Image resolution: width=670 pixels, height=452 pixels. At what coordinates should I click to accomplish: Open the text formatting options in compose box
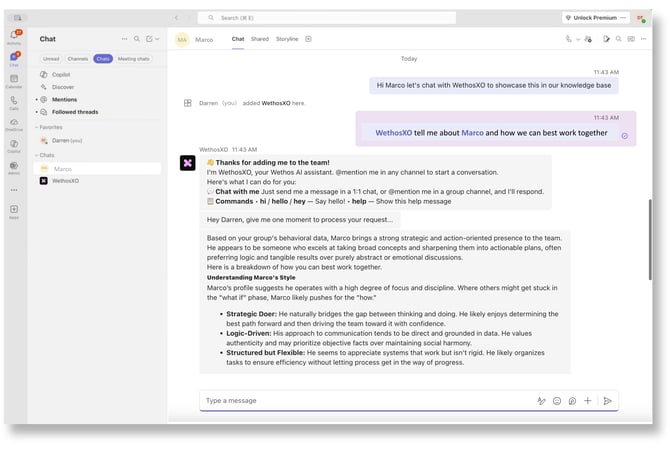pos(541,400)
